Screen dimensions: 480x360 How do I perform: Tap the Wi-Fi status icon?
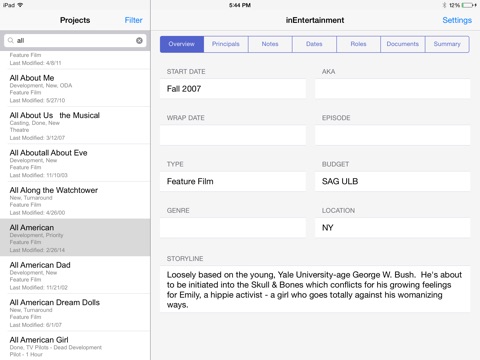(x=20, y=5)
